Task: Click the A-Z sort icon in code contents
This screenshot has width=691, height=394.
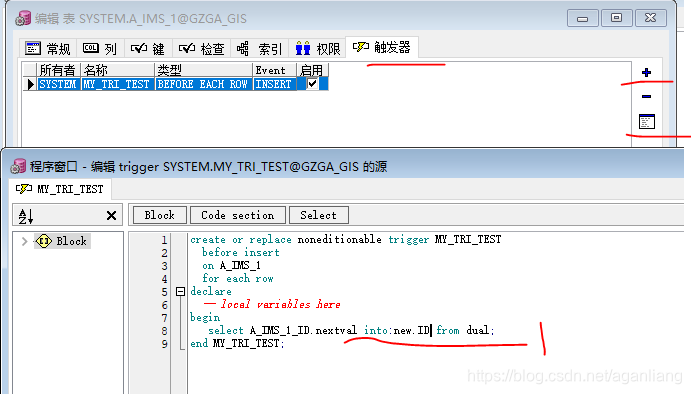Action: (26, 216)
